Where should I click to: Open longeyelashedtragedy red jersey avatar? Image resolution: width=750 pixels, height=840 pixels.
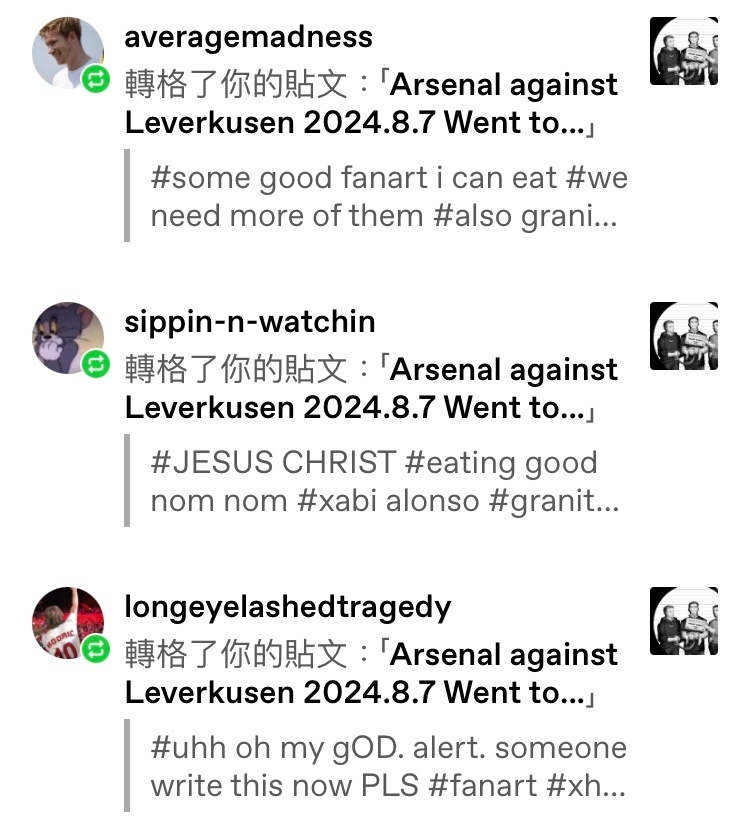coord(68,622)
